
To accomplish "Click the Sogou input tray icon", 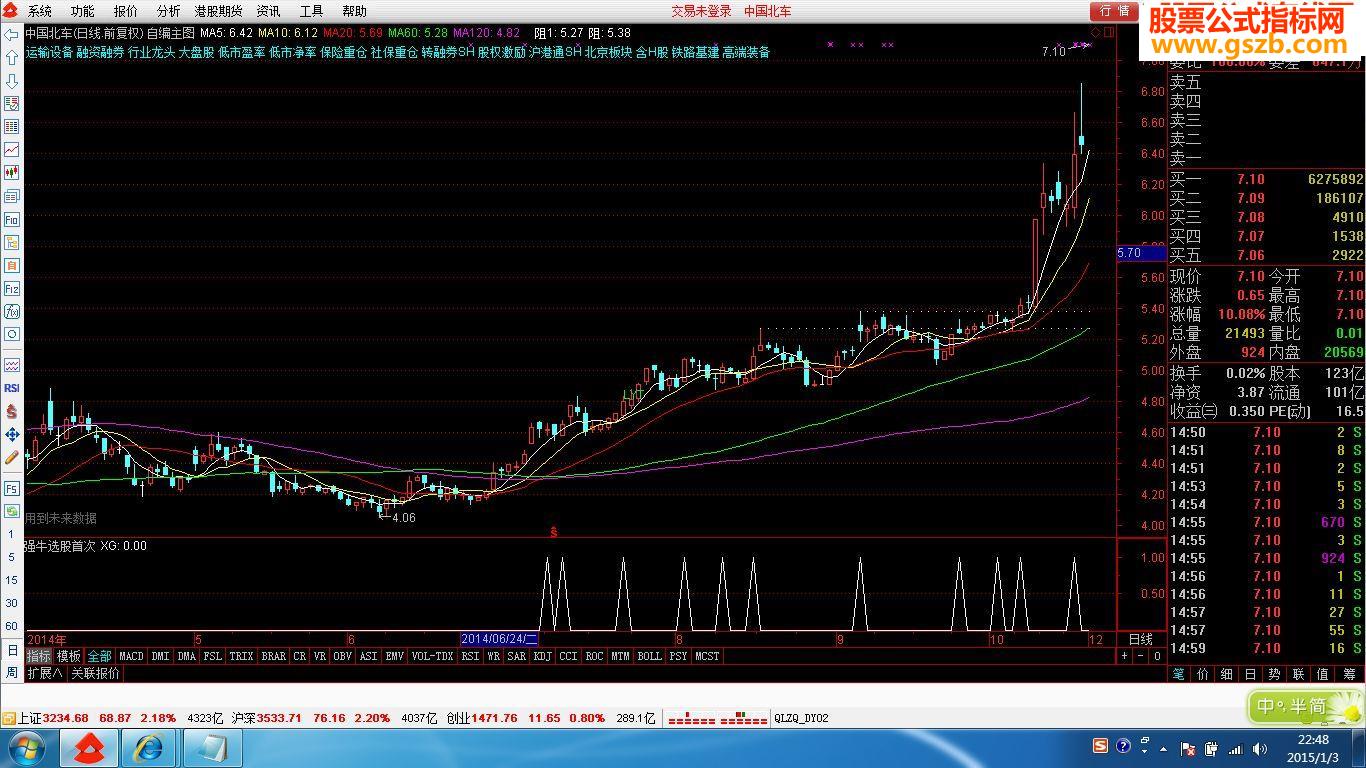I will (x=1100, y=747).
